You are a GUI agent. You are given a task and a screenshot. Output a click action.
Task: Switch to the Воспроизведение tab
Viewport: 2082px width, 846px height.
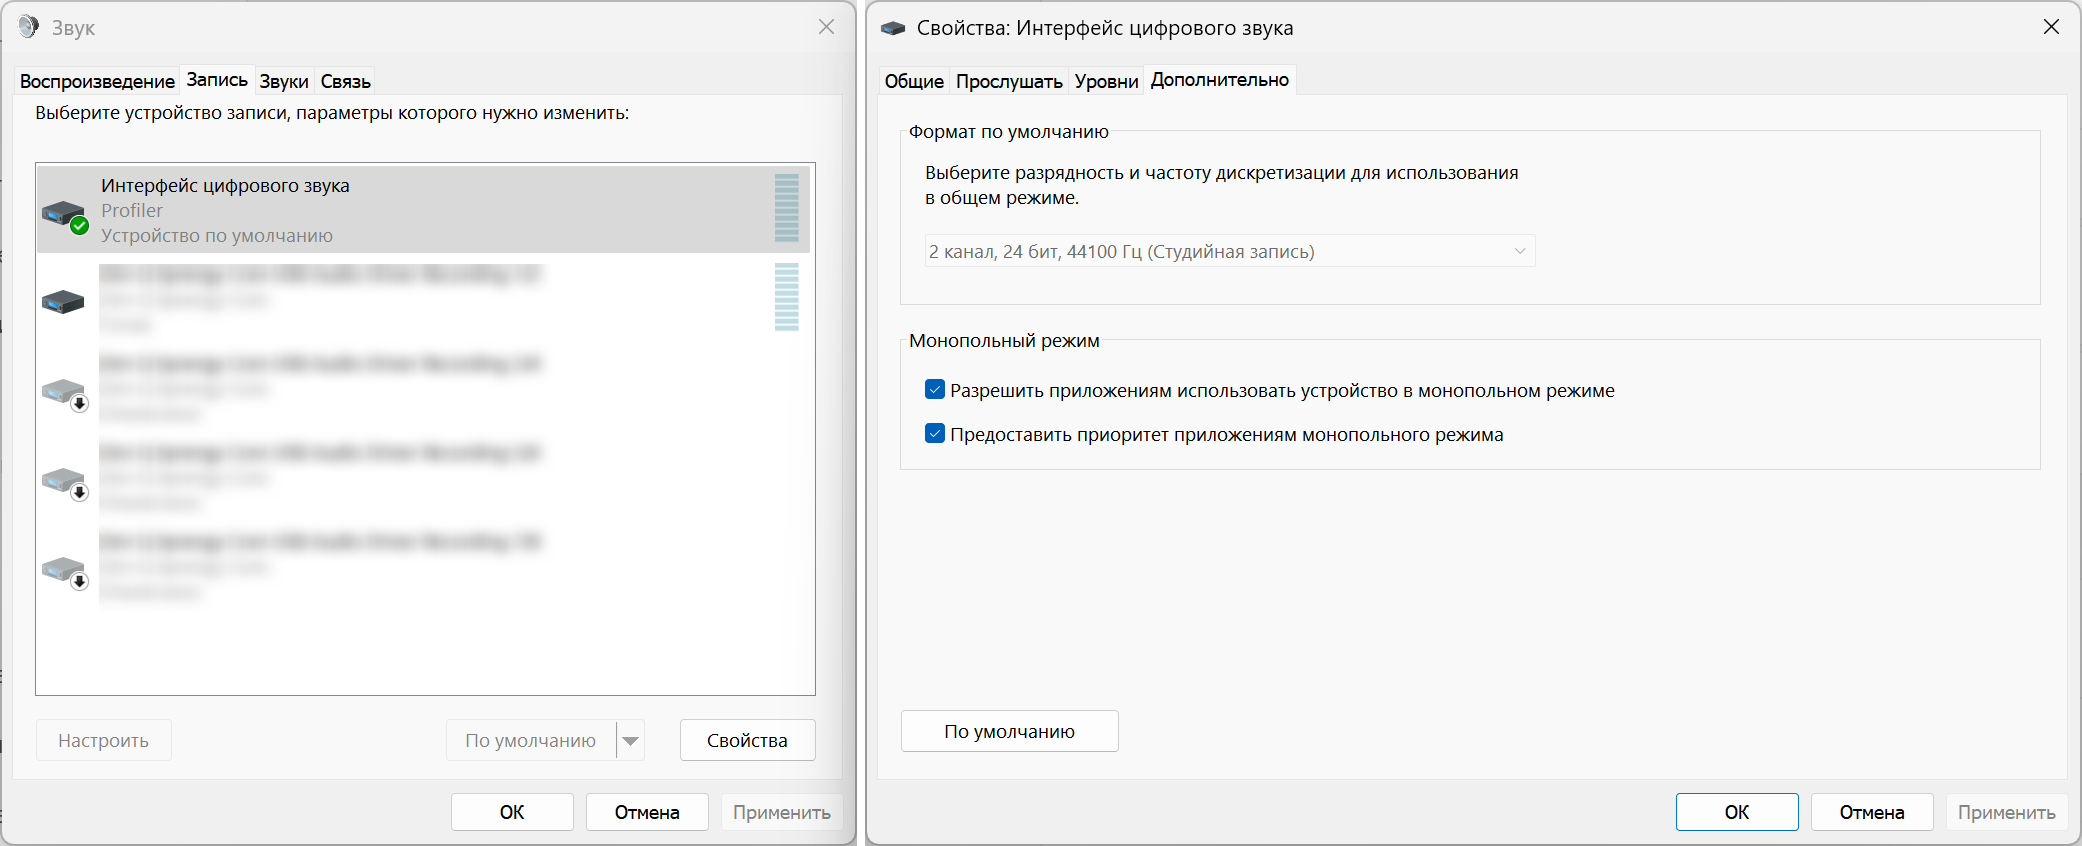coord(97,81)
